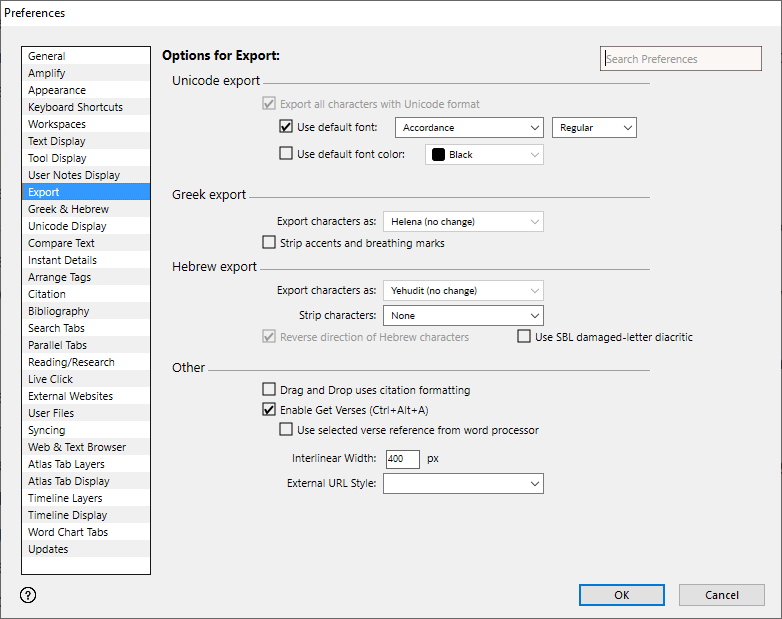Click the black font color swatch
Viewport: 782px width, 619px height.
pos(438,155)
